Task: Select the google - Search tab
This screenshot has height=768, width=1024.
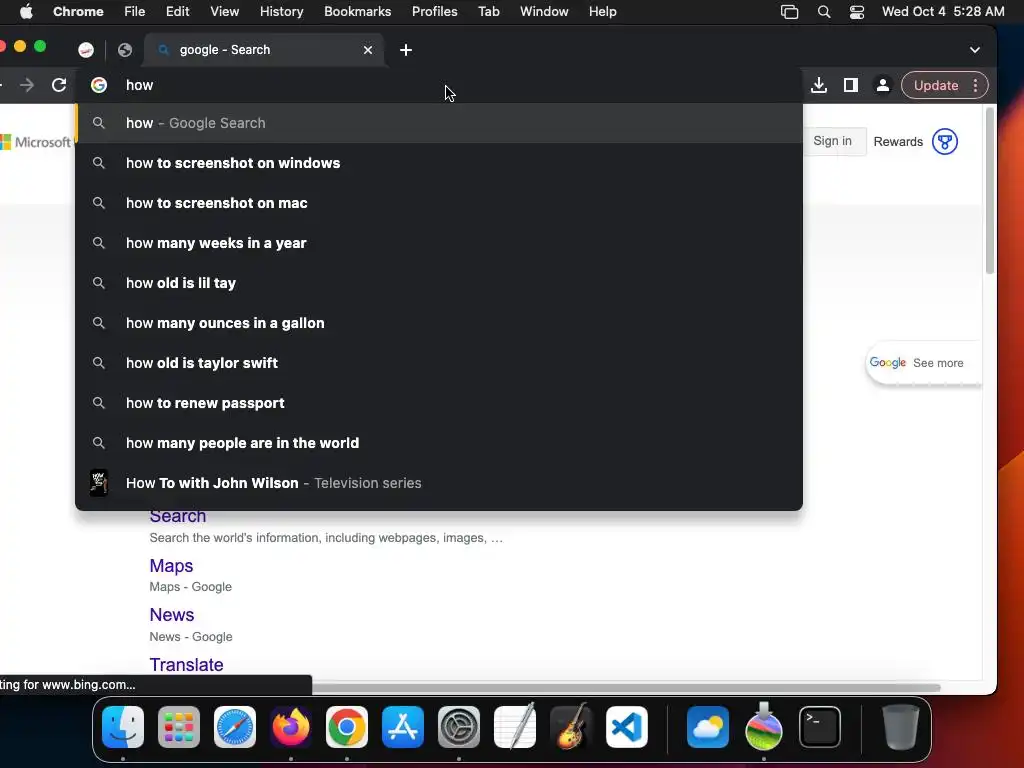Action: [264, 50]
